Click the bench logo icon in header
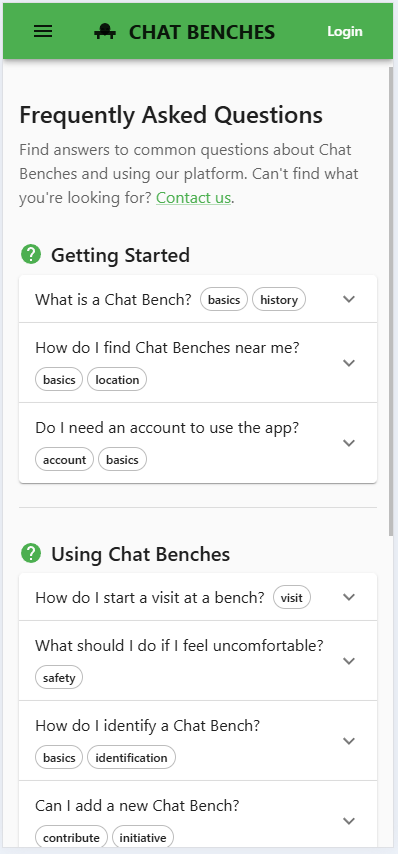Image resolution: width=398 pixels, height=854 pixels. (x=105, y=32)
